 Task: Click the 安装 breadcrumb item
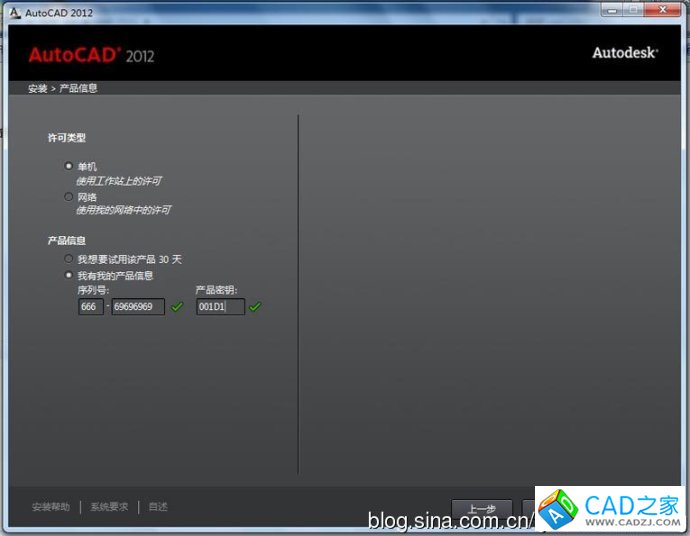(37, 89)
